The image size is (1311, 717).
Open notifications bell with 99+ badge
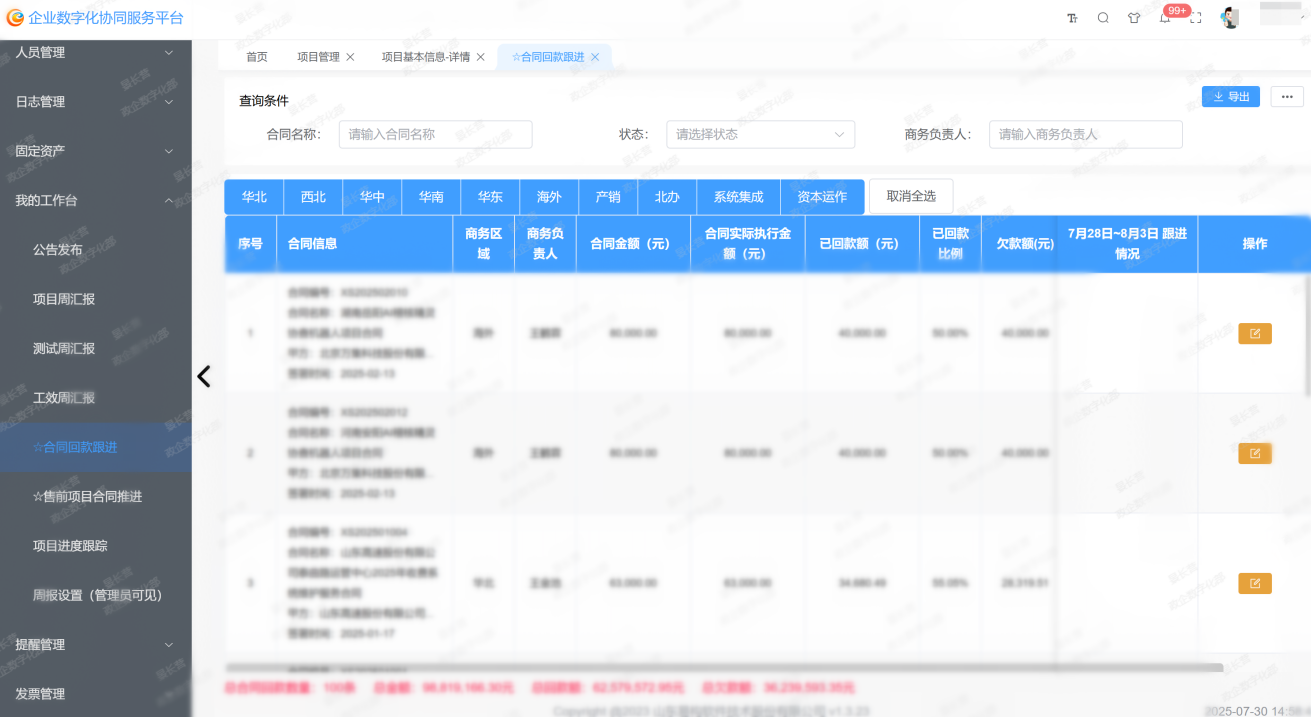coord(1165,18)
